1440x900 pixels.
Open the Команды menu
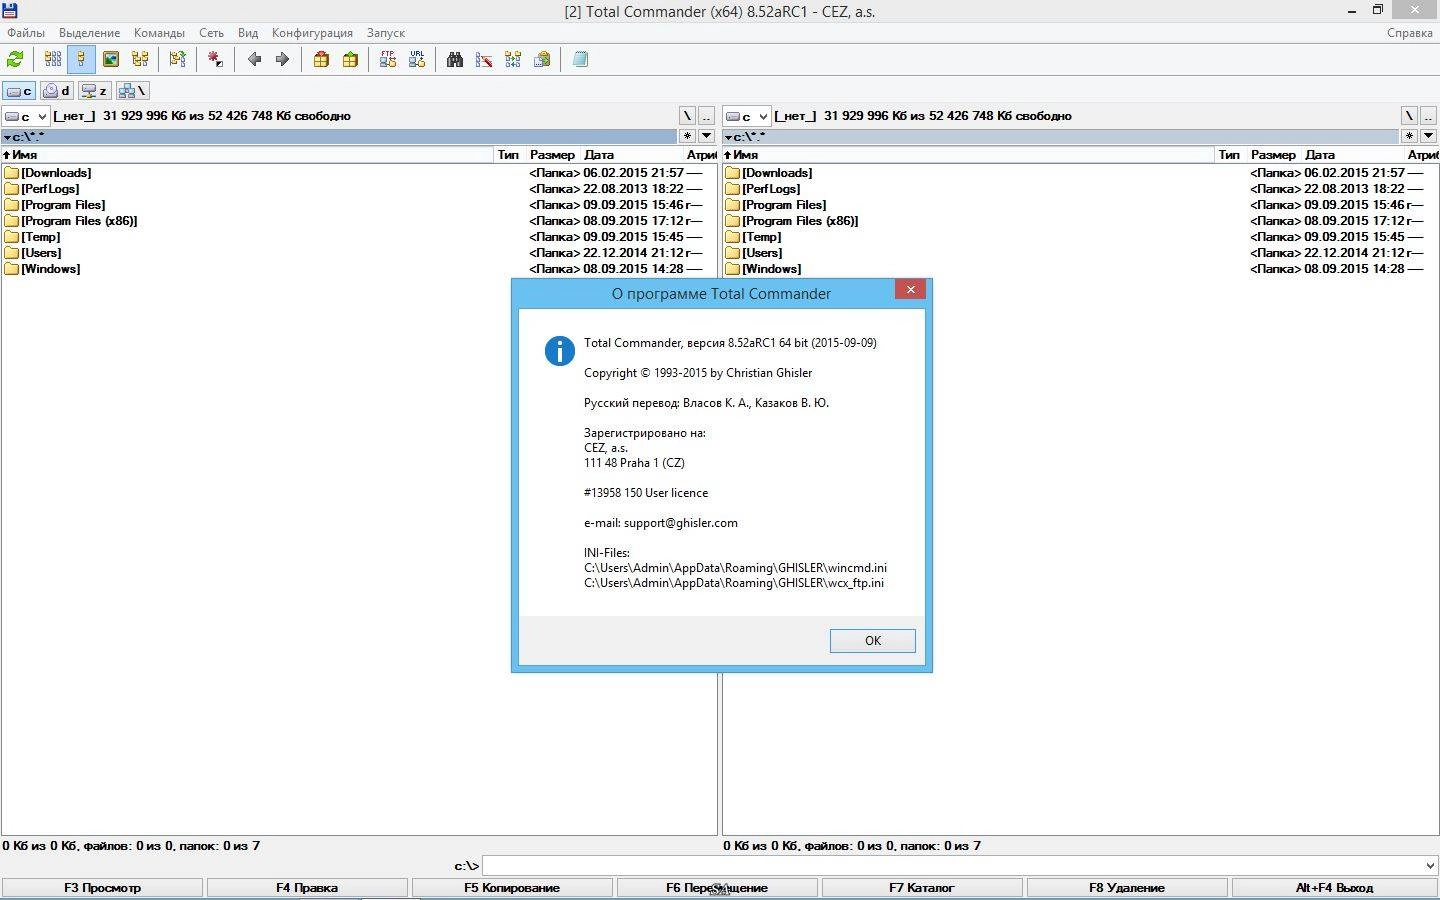coord(159,33)
